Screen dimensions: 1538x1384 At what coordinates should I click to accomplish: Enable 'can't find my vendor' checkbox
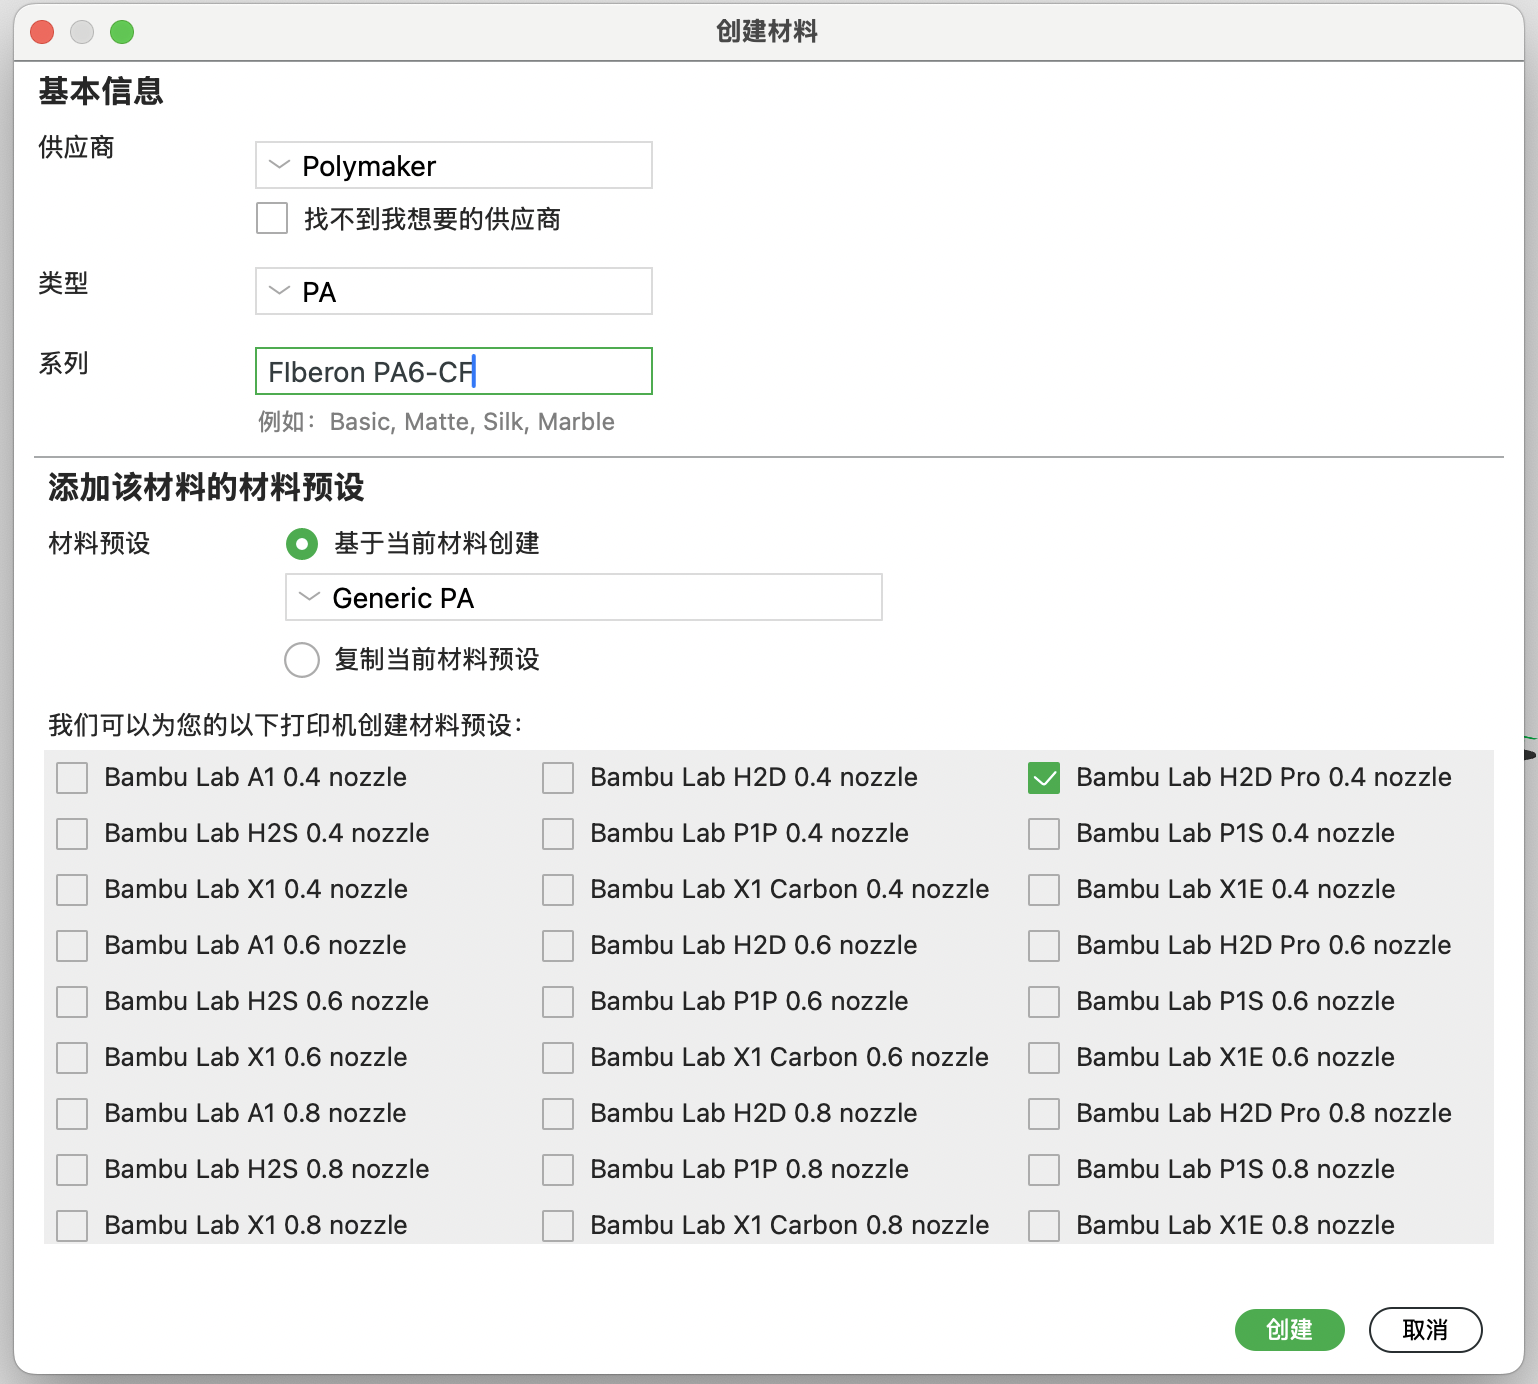click(x=272, y=218)
